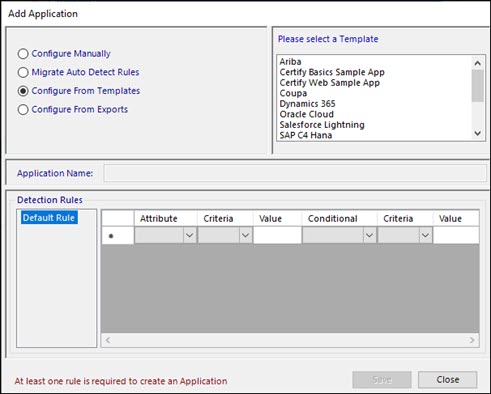Click the Conditional column header
This screenshot has width=491, height=394.
(x=339, y=219)
